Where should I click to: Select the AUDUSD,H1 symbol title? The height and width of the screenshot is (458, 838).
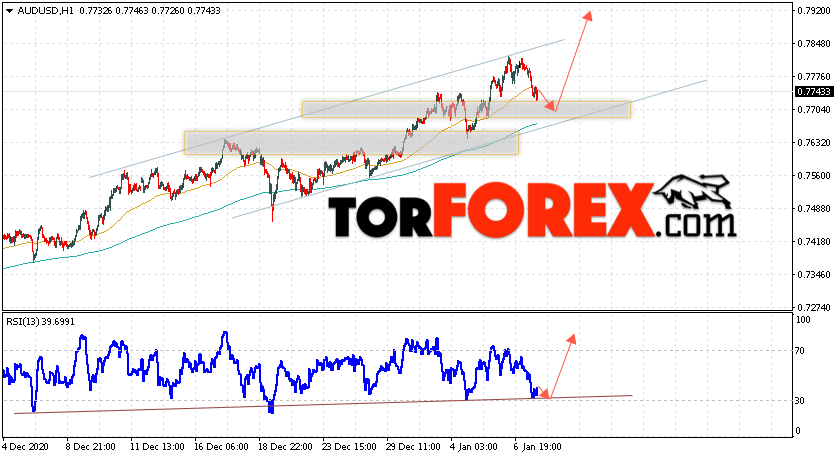(x=45, y=11)
